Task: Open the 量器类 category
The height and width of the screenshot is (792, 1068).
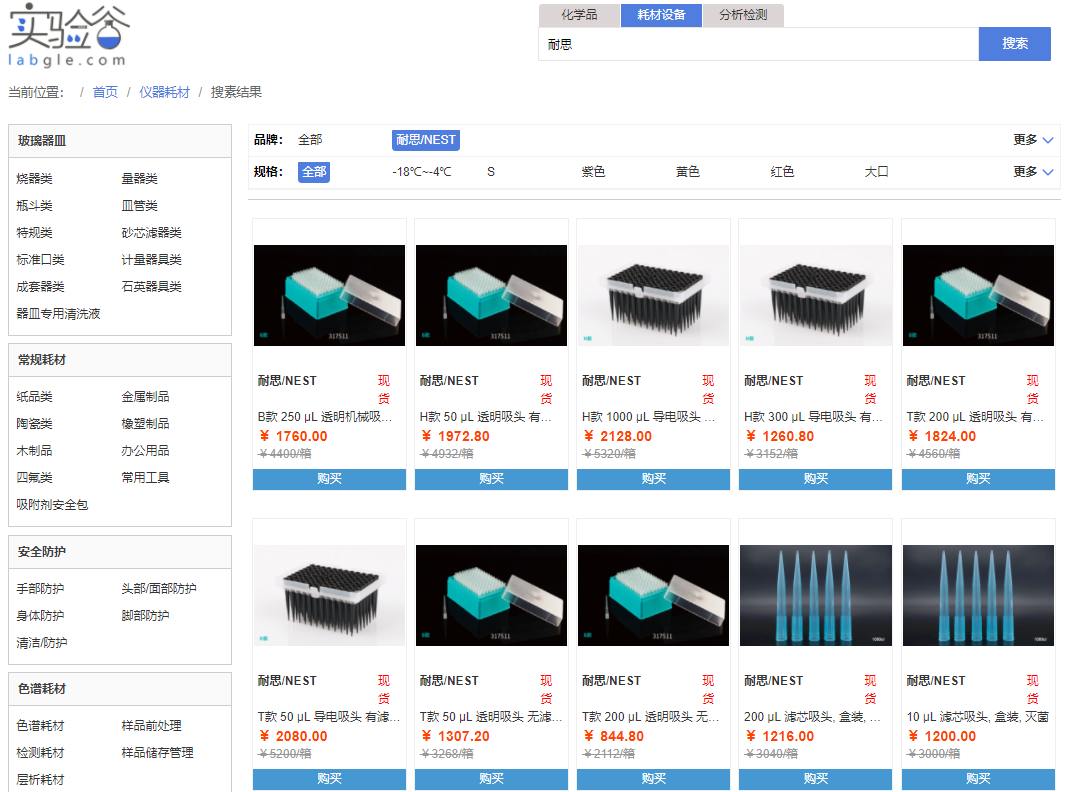Action: click(139, 178)
